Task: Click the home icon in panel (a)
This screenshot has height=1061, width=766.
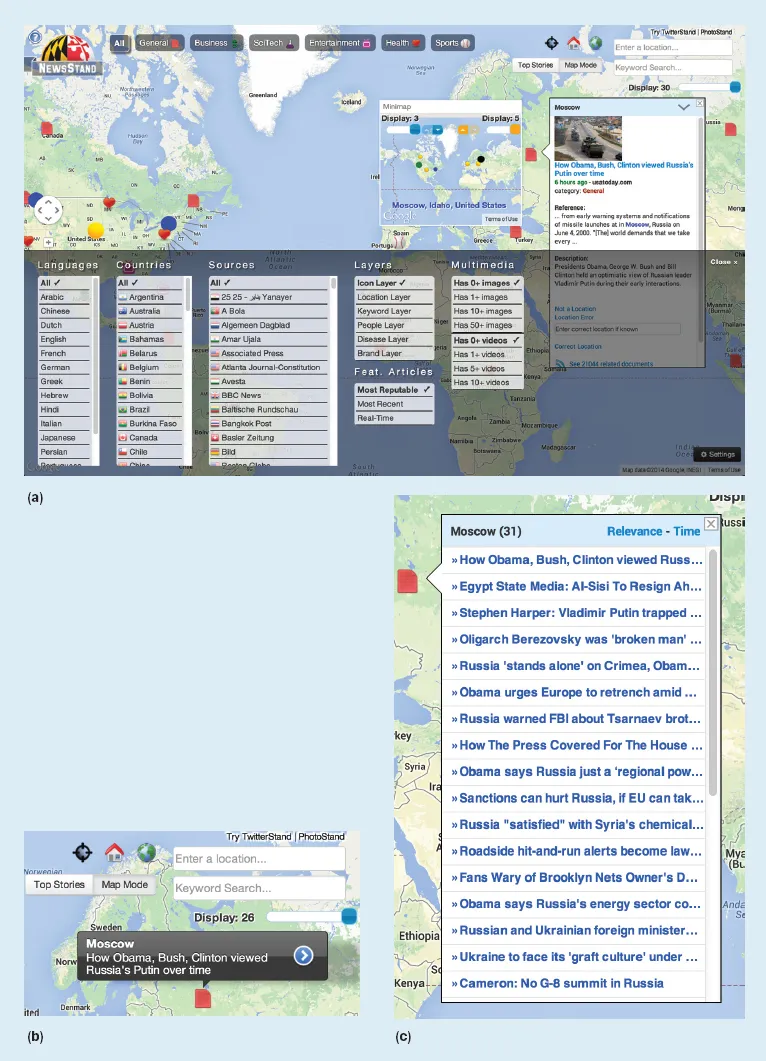Action: pos(573,43)
